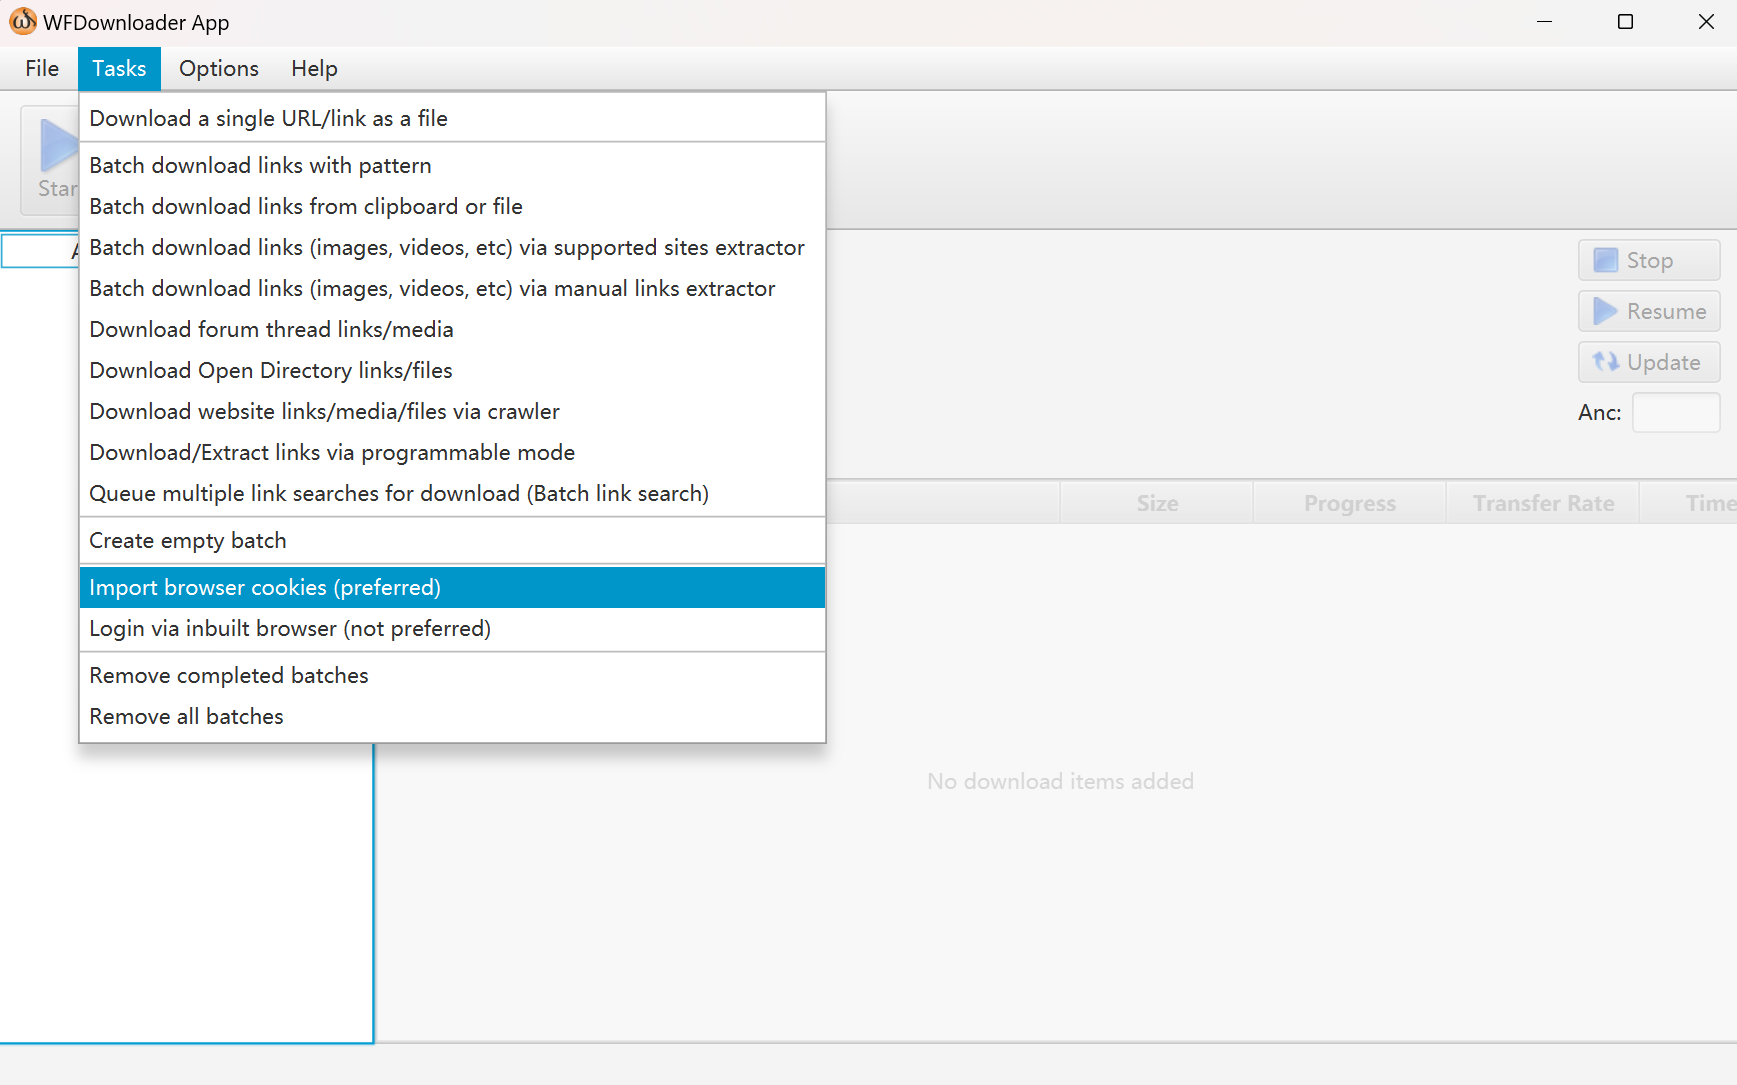Open the Help menu
This screenshot has width=1737, height=1085.
(x=314, y=69)
